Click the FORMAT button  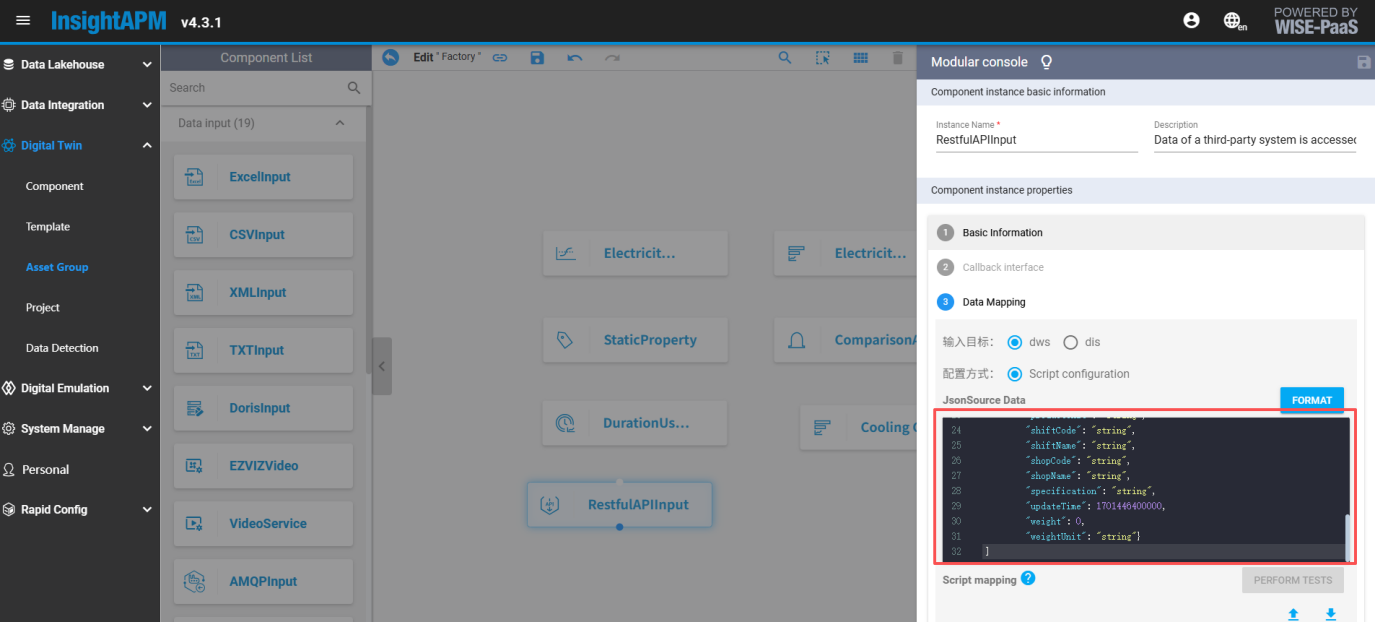(x=1311, y=400)
